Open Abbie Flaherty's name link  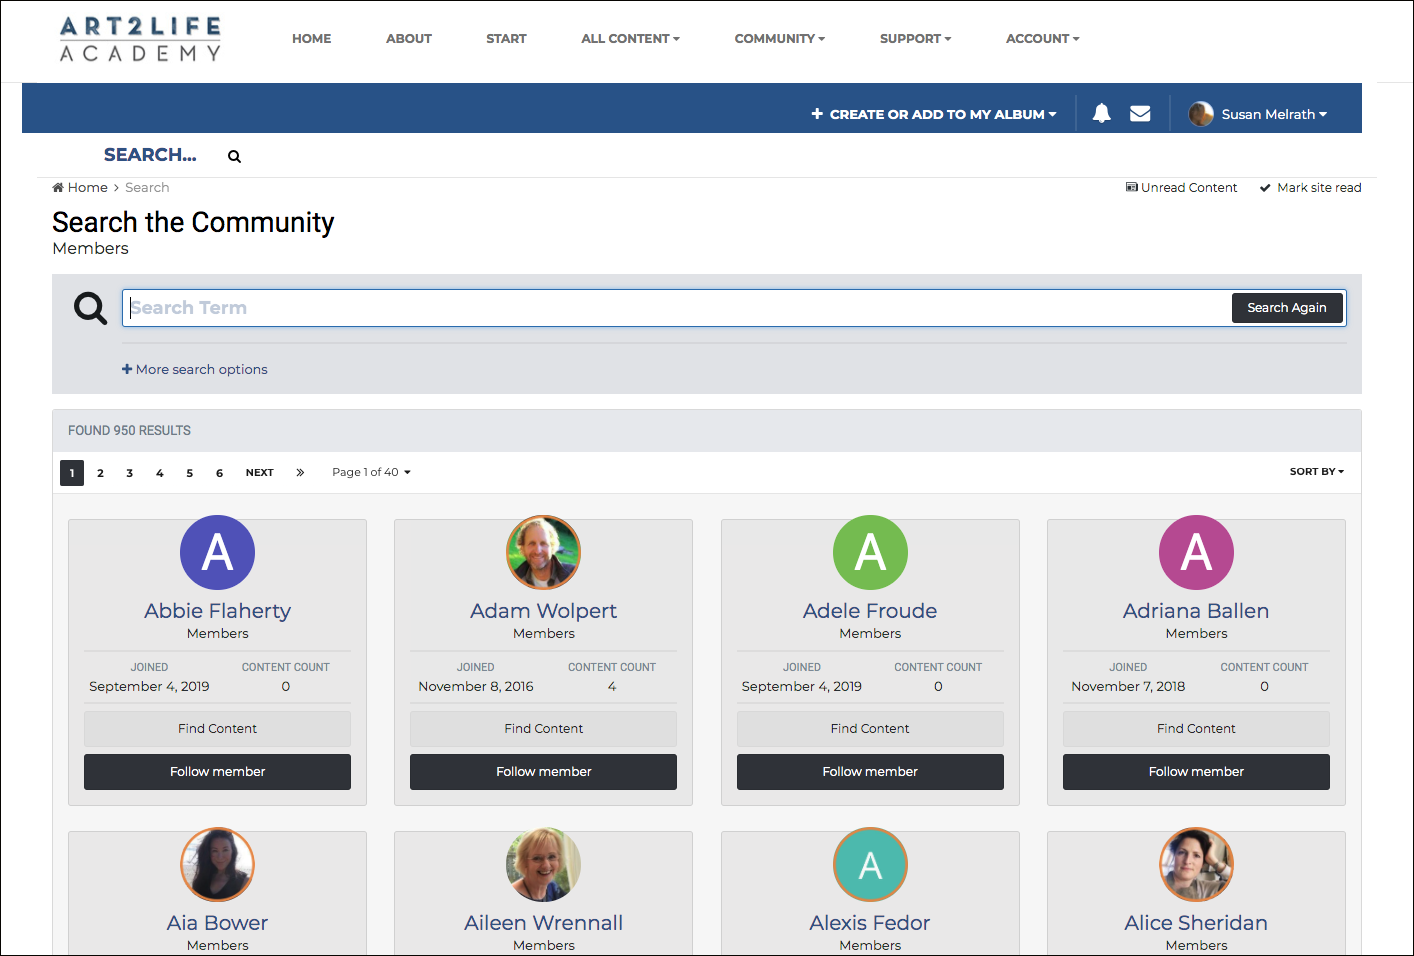click(217, 611)
